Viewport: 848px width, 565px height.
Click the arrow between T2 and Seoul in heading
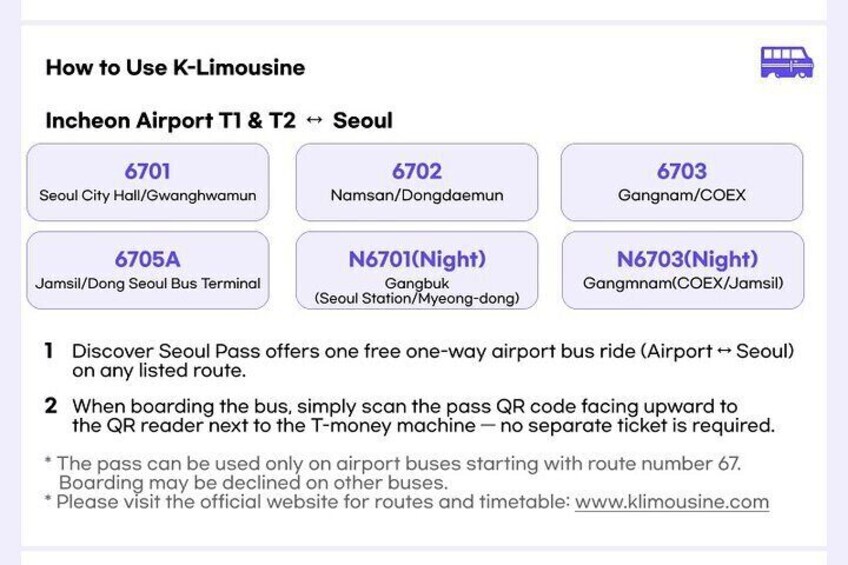(314, 121)
